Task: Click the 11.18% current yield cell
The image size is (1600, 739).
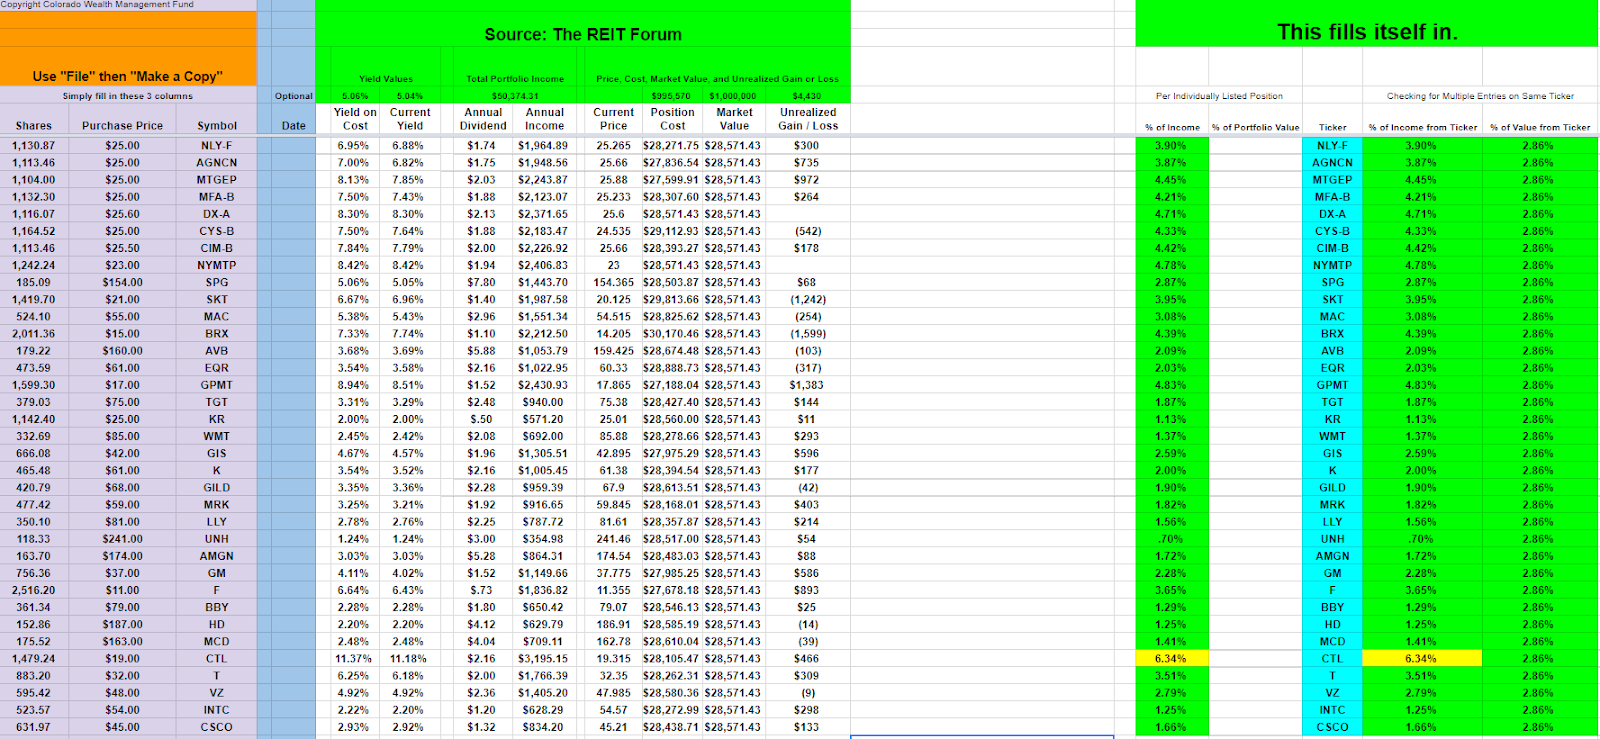Action: [x=408, y=659]
